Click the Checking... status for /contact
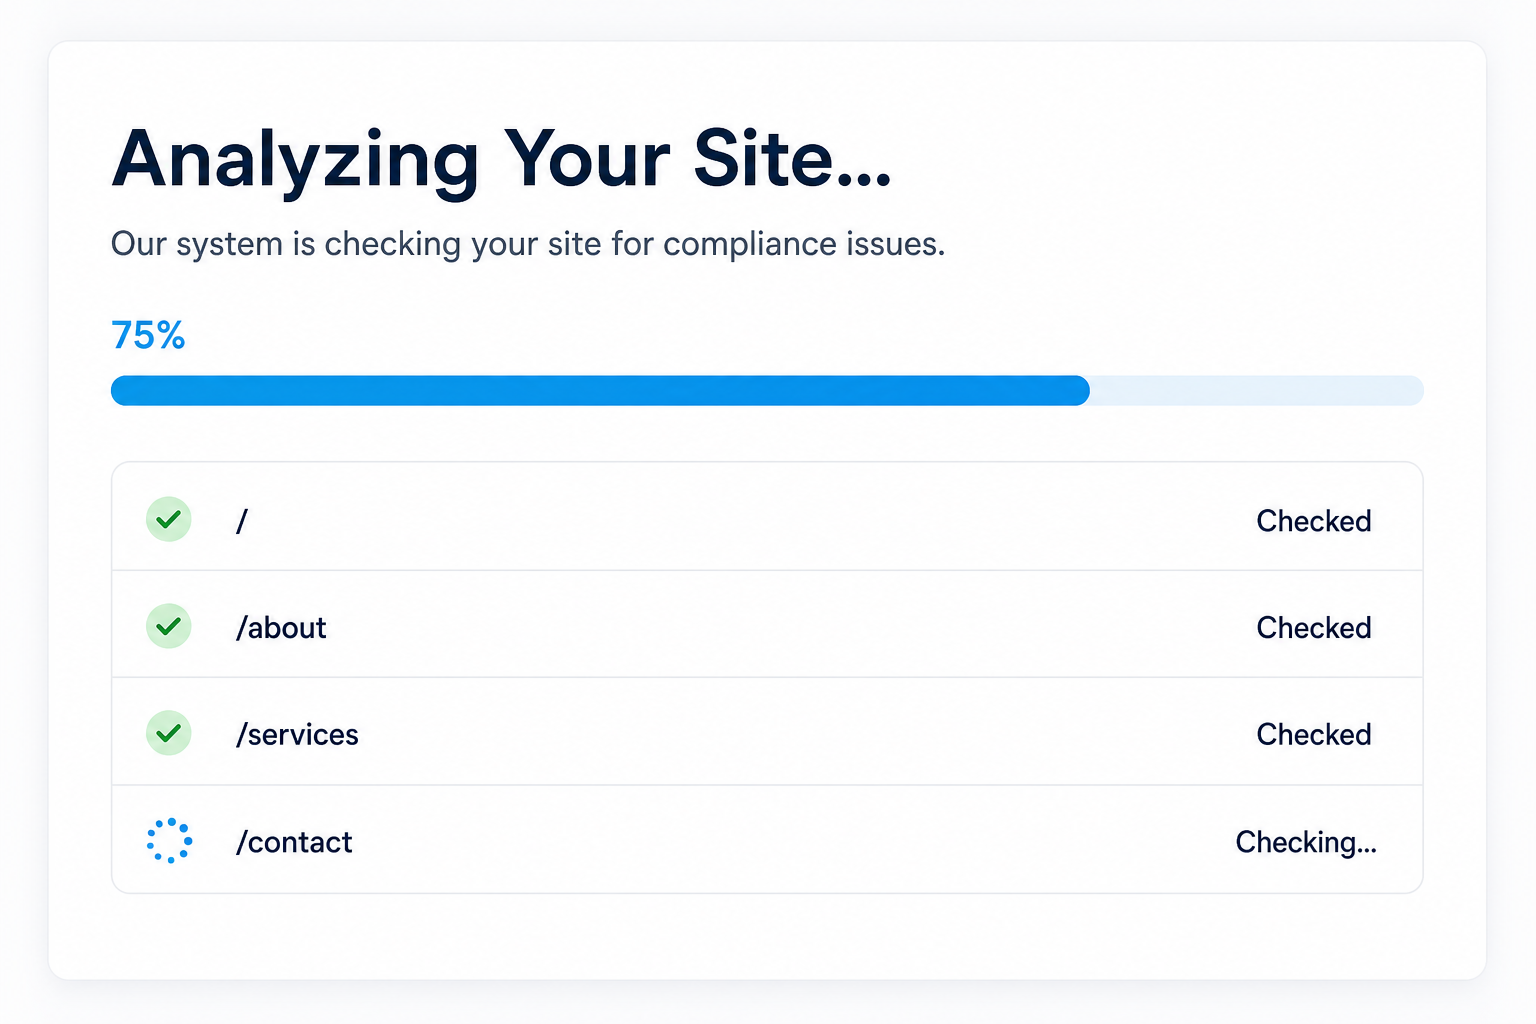 click(x=1306, y=843)
